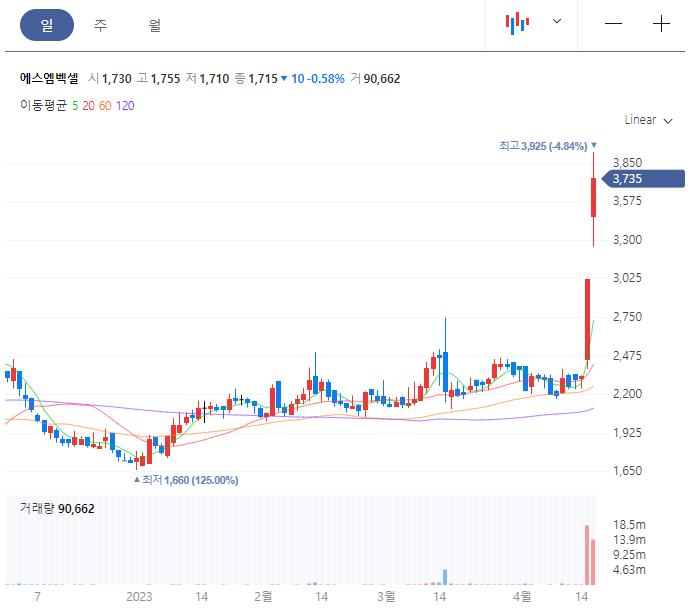Click the 저 1,710 low price value

(207, 79)
